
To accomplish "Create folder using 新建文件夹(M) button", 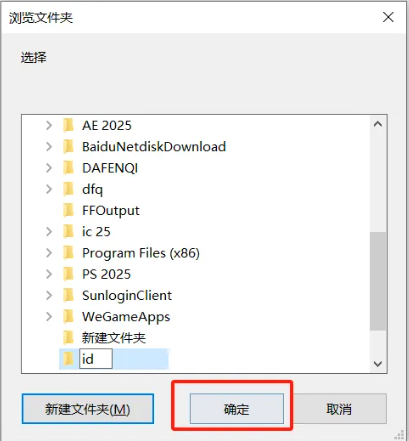I will (88, 409).
